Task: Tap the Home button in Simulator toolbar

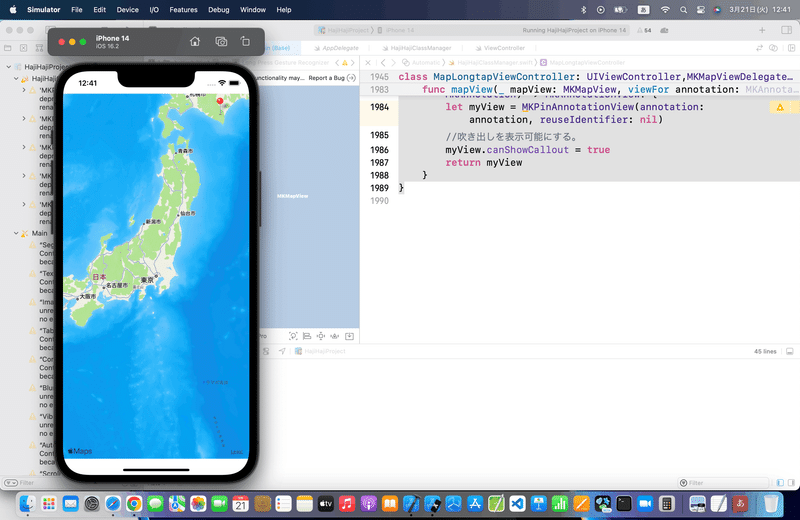Action: (195, 42)
